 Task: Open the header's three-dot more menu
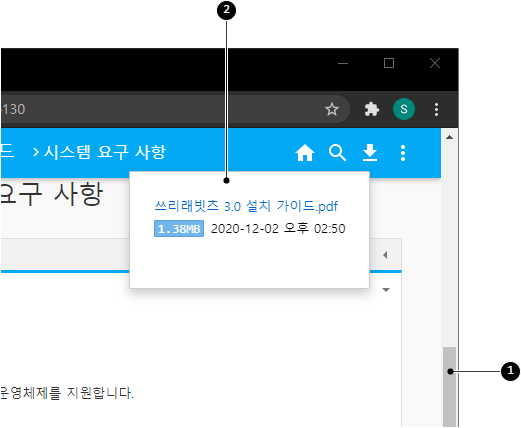click(403, 153)
